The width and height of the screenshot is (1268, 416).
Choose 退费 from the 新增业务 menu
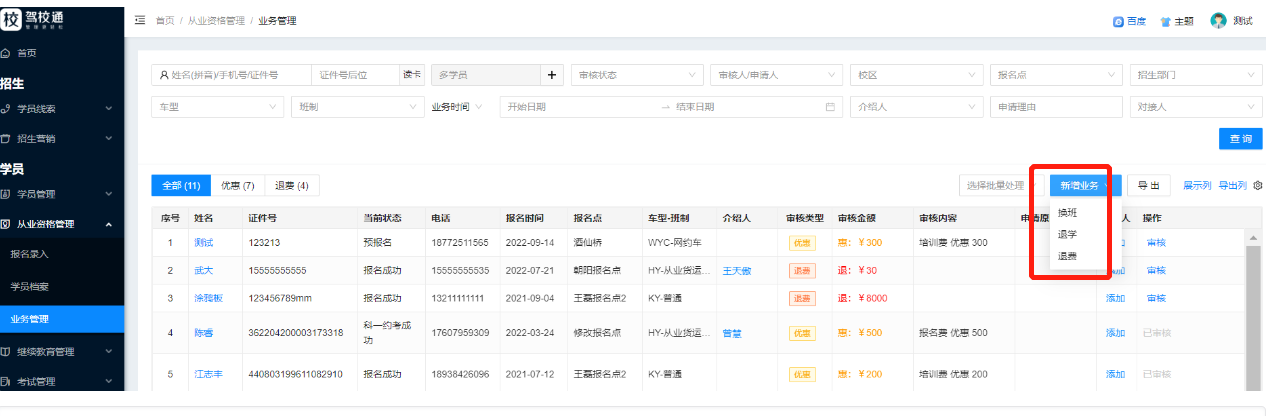1068,256
